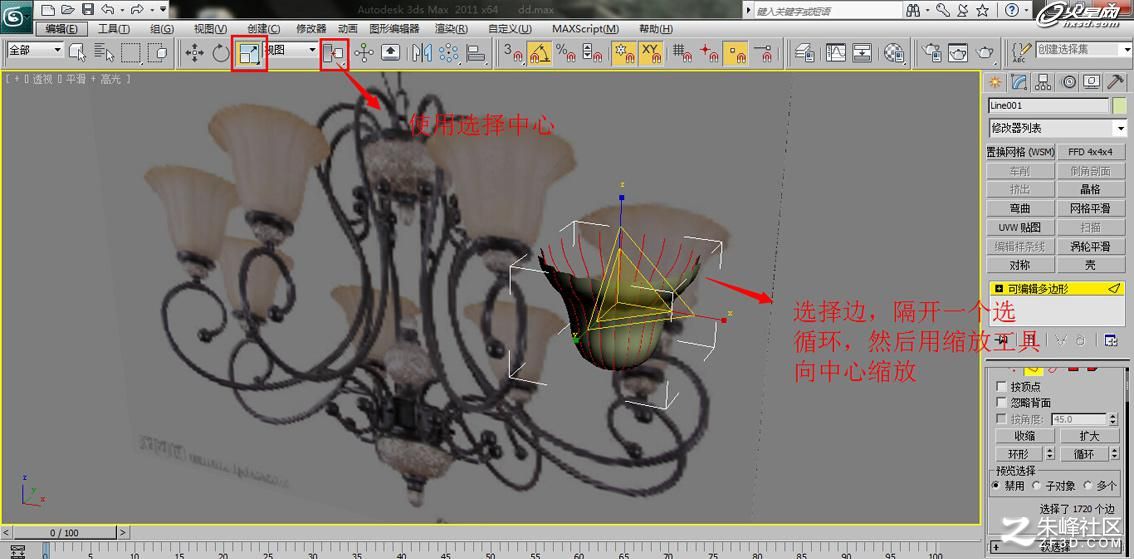This screenshot has width=1134, height=559.
Task: Activate the Select and Move tool
Action: [x=195, y=52]
